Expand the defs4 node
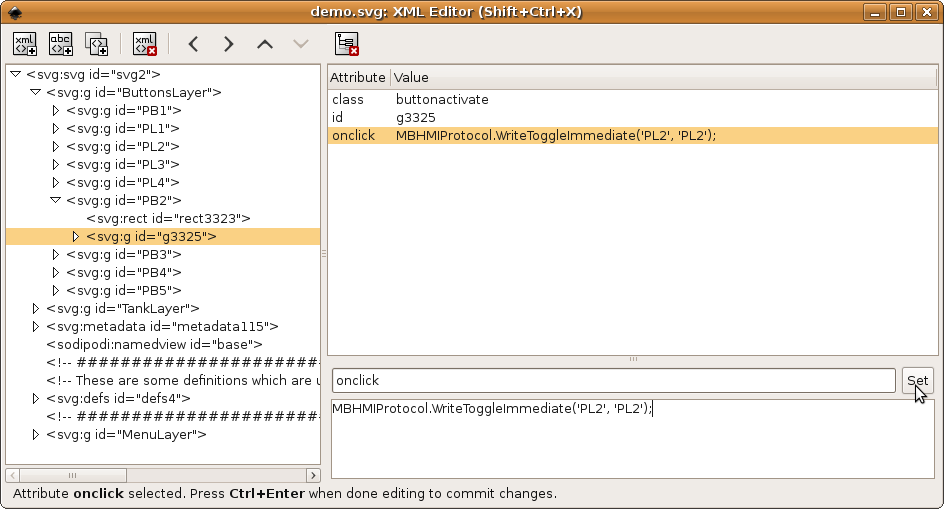The height and width of the screenshot is (509, 944). pos(36,398)
